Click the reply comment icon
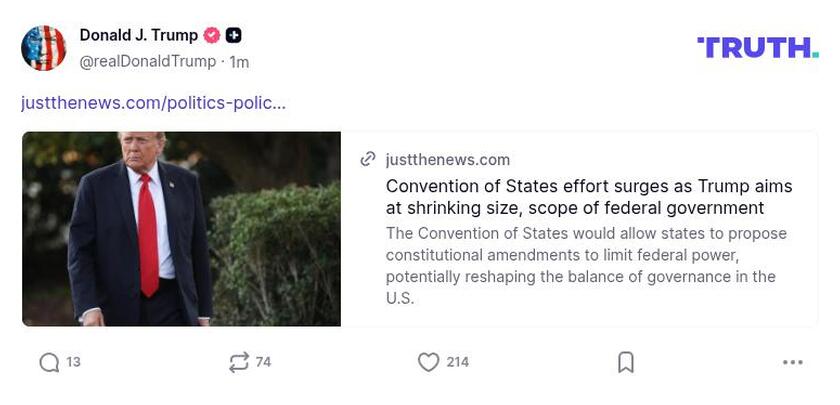 pyautogui.click(x=49, y=362)
